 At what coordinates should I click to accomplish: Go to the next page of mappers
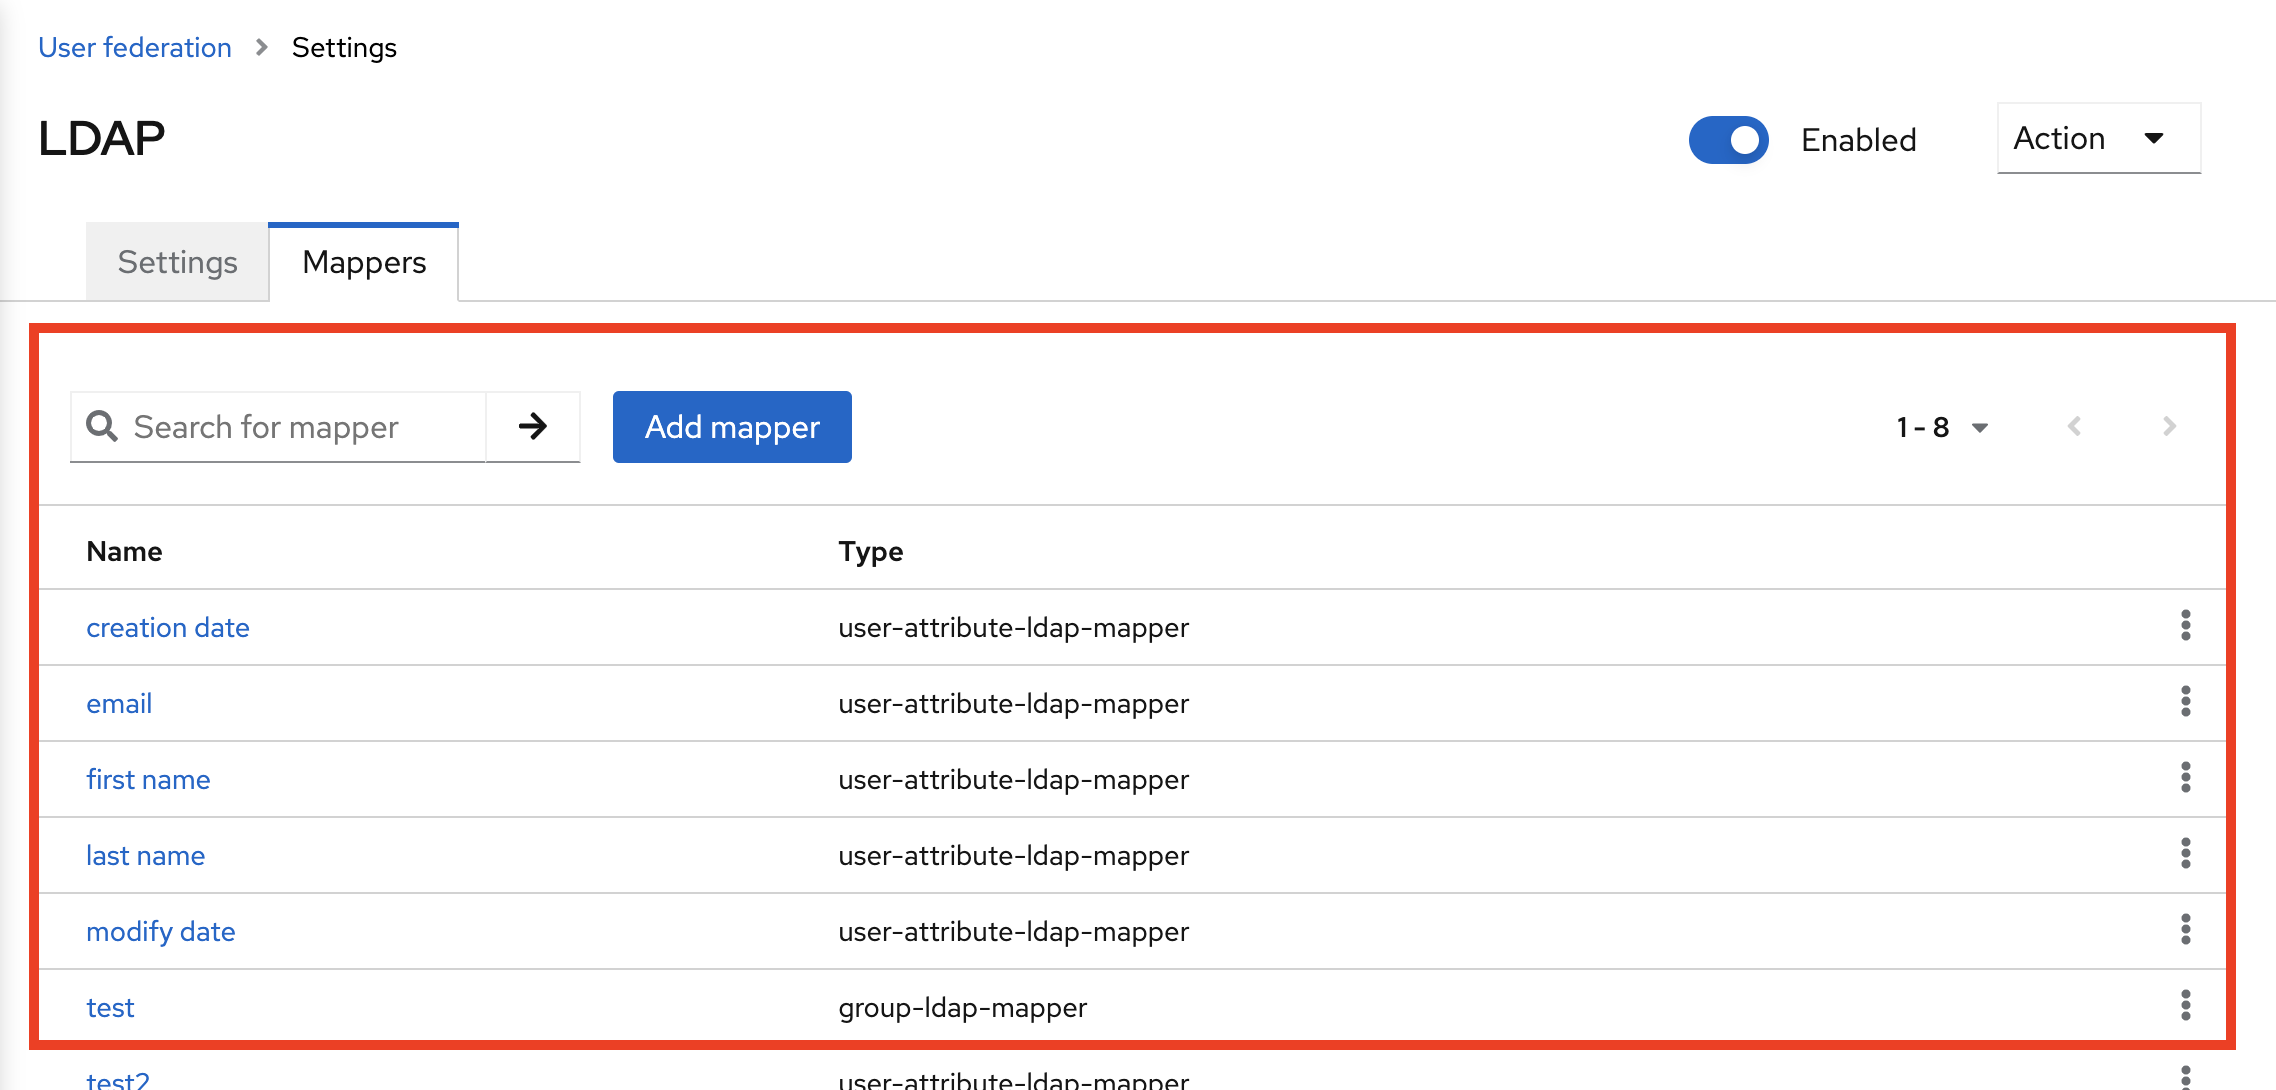2168,426
